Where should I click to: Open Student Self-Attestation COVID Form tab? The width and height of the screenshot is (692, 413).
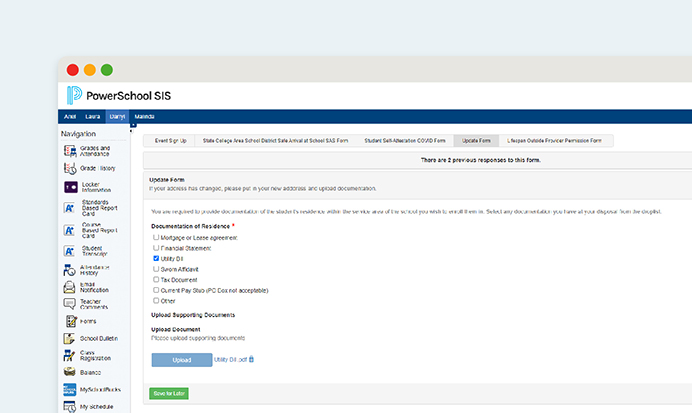click(x=406, y=141)
